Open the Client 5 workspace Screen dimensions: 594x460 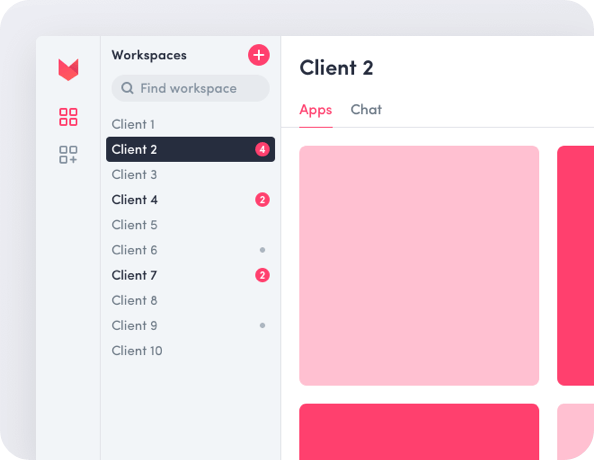tap(191, 225)
